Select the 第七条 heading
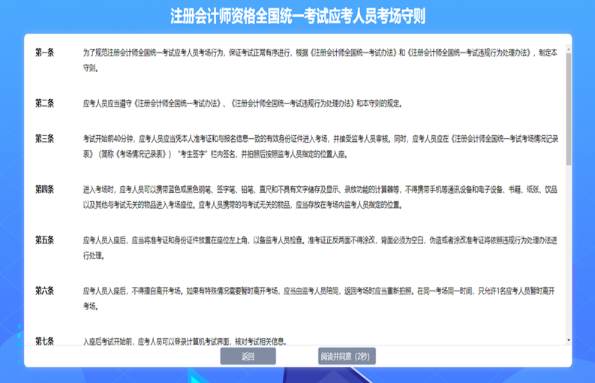 [44, 341]
